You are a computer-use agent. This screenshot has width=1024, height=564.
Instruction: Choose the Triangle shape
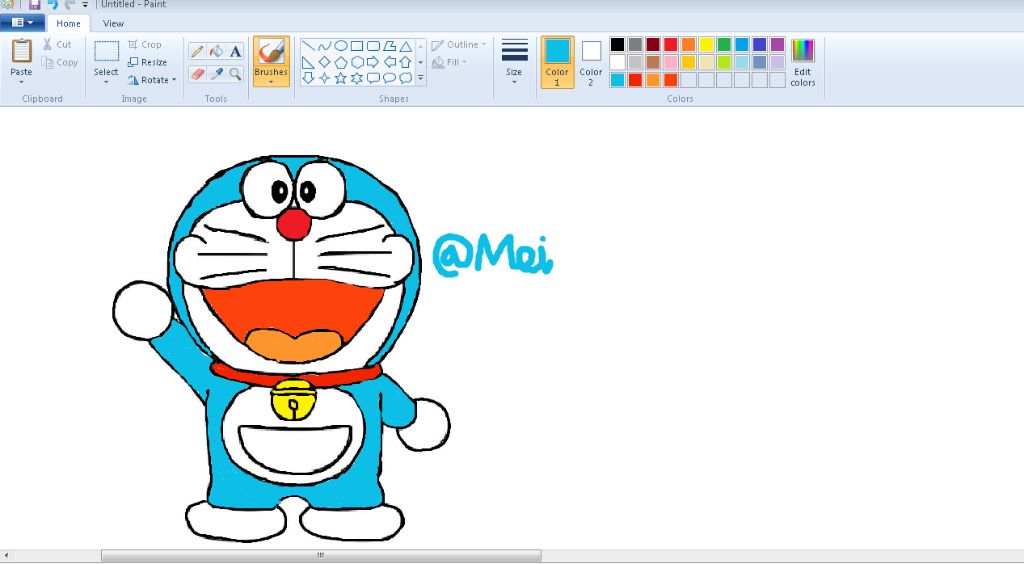(406, 46)
